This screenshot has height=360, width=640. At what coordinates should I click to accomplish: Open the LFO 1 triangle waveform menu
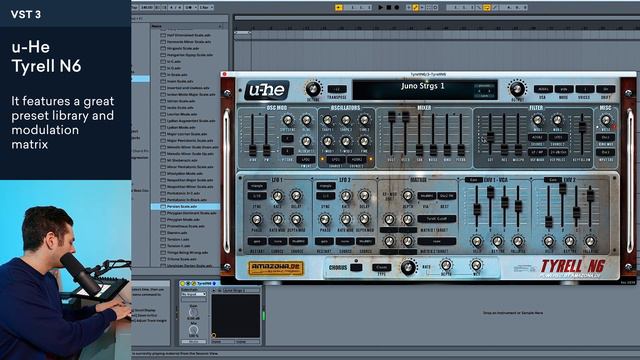[257, 186]
